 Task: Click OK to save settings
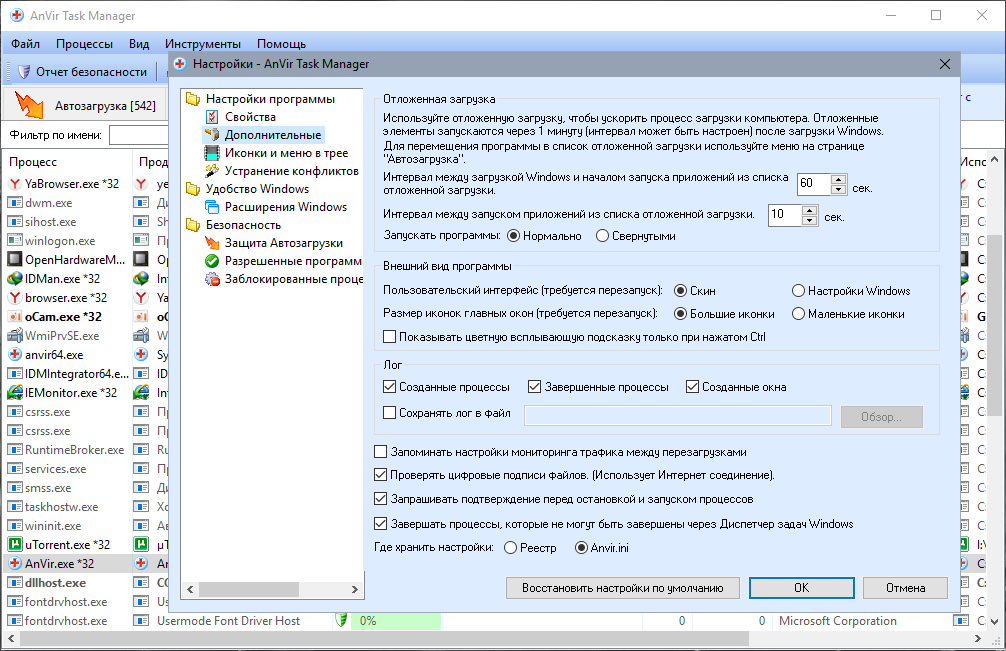(801, 588)
